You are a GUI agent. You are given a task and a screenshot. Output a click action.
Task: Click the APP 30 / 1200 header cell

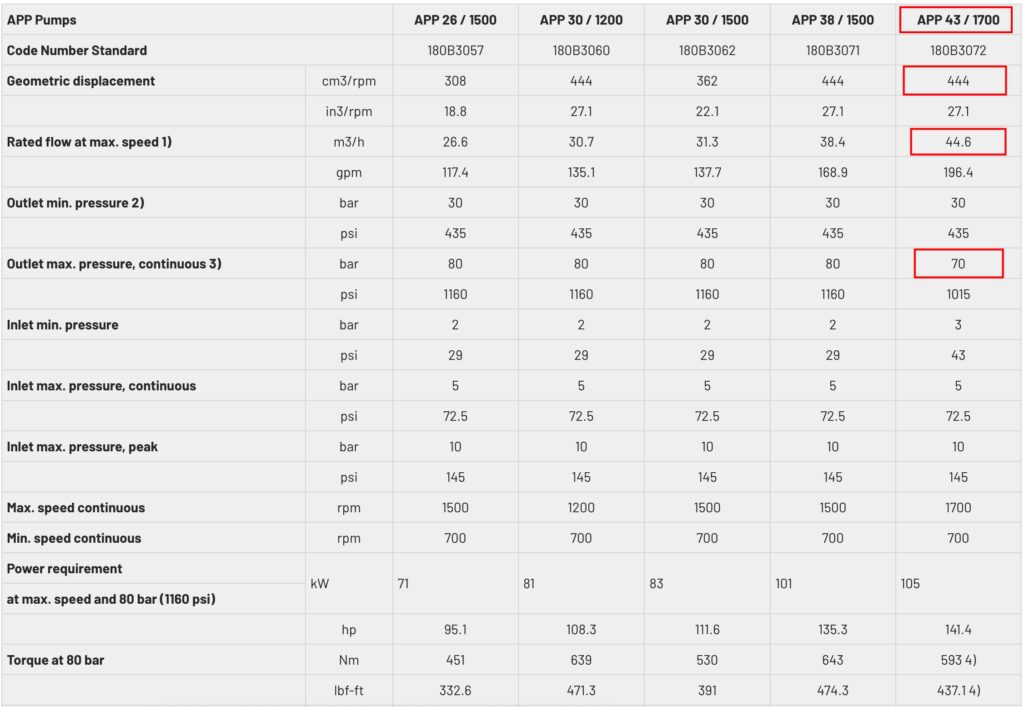click(x=581, y=20)
